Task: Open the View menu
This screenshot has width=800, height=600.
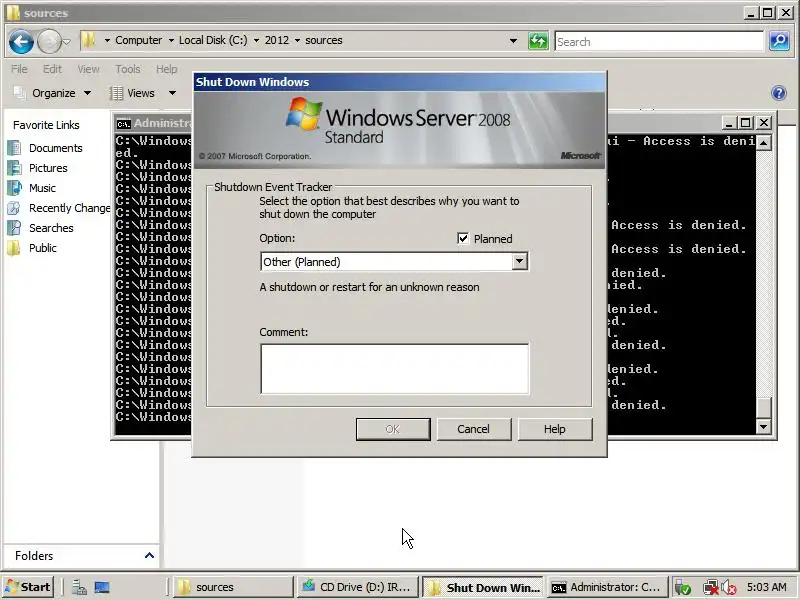Action: pos(88,69)
